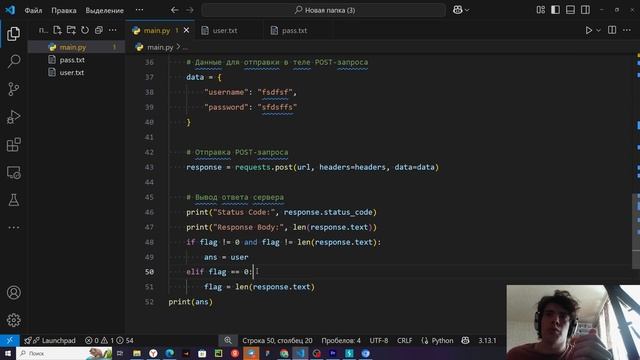Open Yandex Browser from the taskbar
This screenshot has width=640, height=360.
click(x=153, y=353)
